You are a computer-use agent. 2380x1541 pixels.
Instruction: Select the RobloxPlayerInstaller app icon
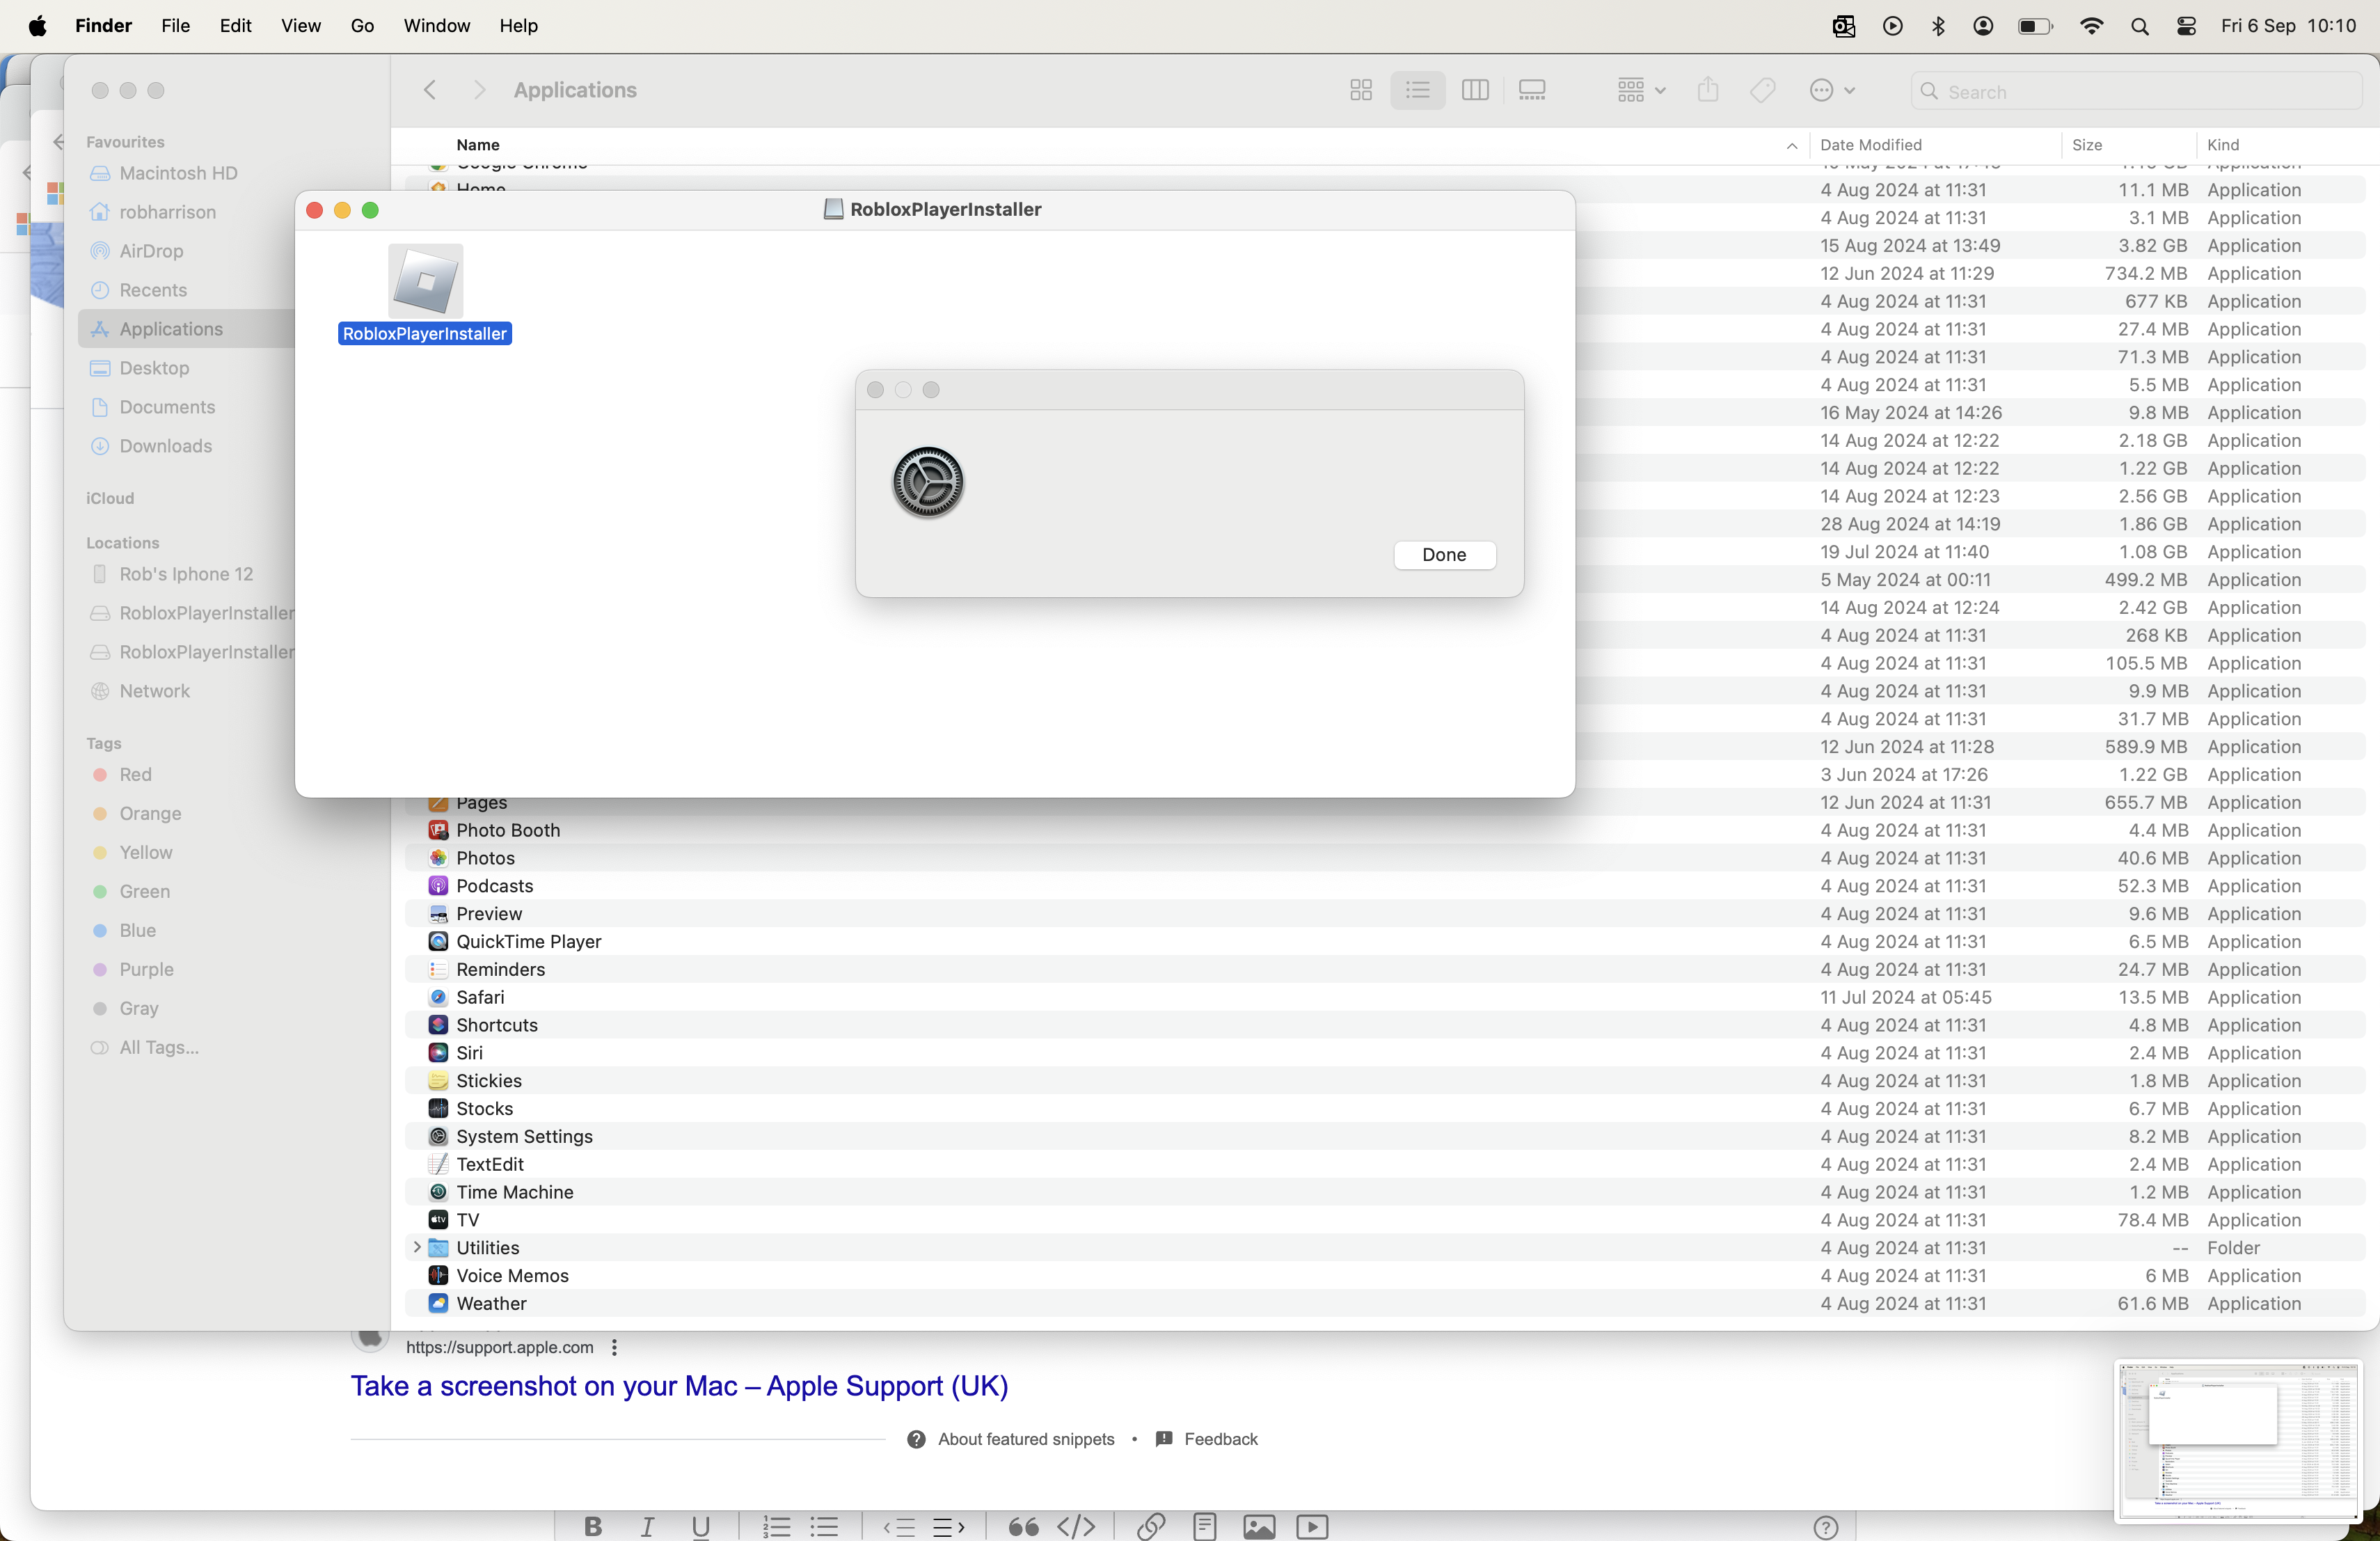point(425,282)
